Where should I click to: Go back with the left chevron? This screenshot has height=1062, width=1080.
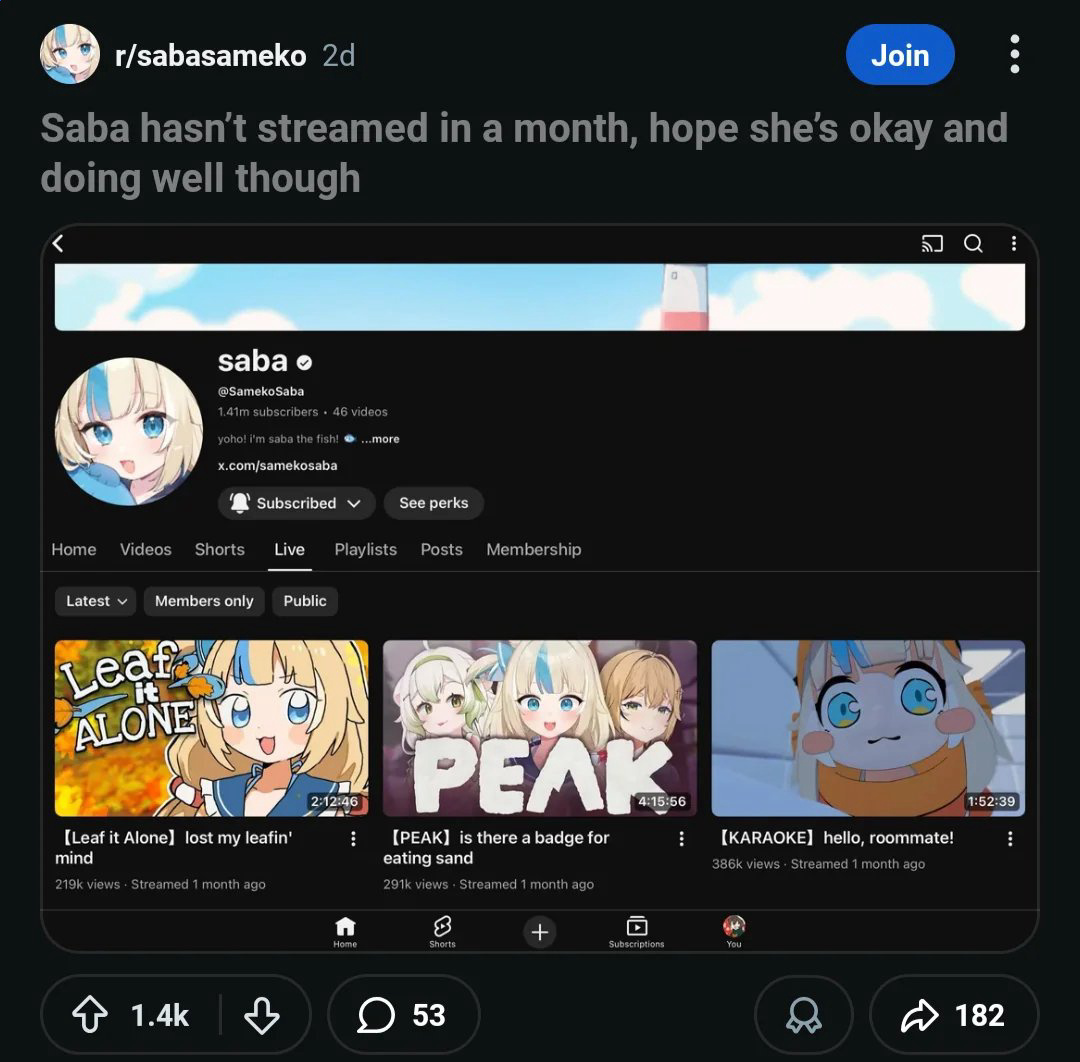pos(59,243)
